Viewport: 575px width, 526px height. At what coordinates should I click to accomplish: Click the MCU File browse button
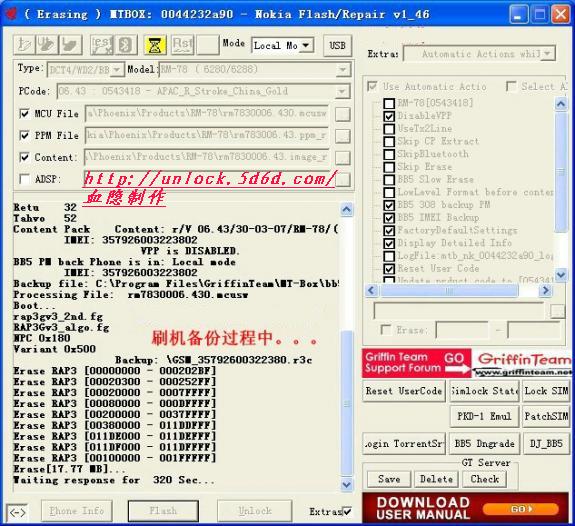click(343, 114)
